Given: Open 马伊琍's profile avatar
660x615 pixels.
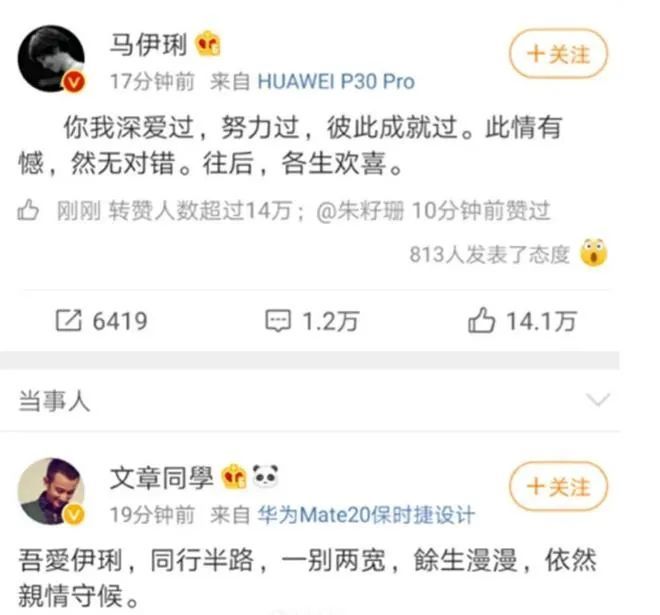Looking at the screenshot, I should tap(51, 59).
